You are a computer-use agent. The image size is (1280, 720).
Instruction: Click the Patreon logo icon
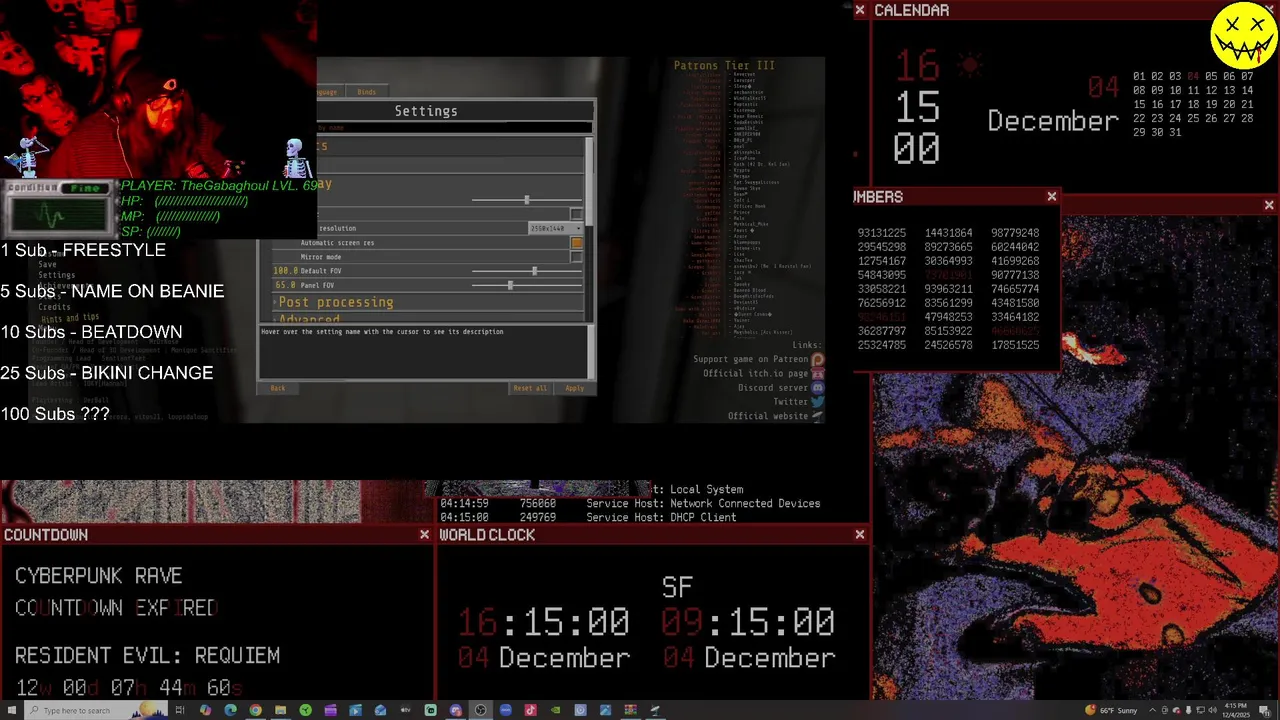pyautogui.click(x=818, y=359)
